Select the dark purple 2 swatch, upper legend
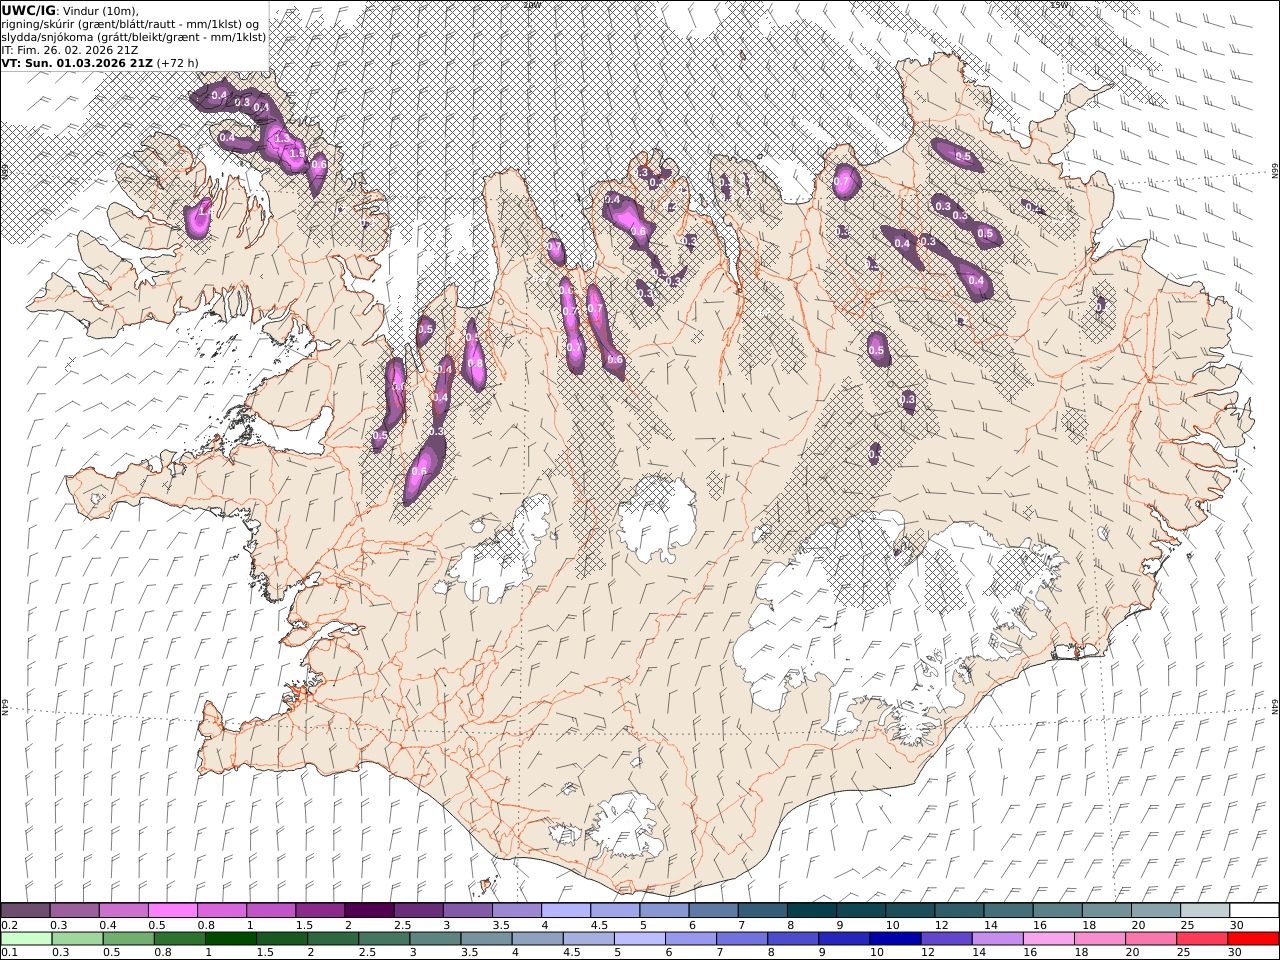The width and height of the screenshot is (1280, 960). click(x=368, y=910)
